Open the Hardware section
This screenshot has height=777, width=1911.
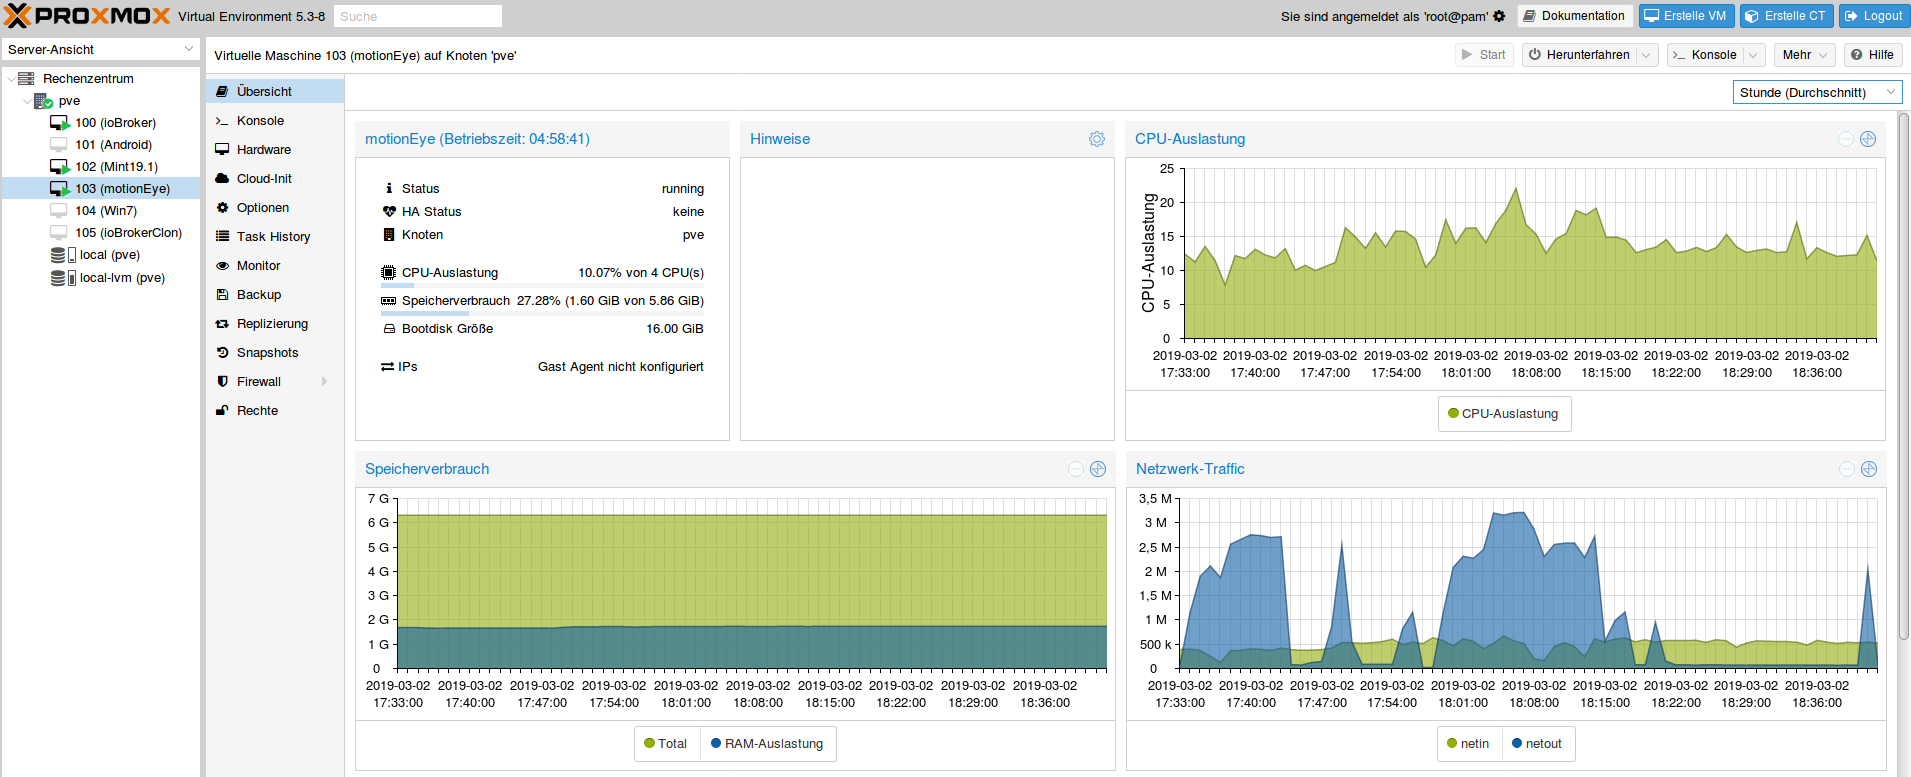pos(275,149)
